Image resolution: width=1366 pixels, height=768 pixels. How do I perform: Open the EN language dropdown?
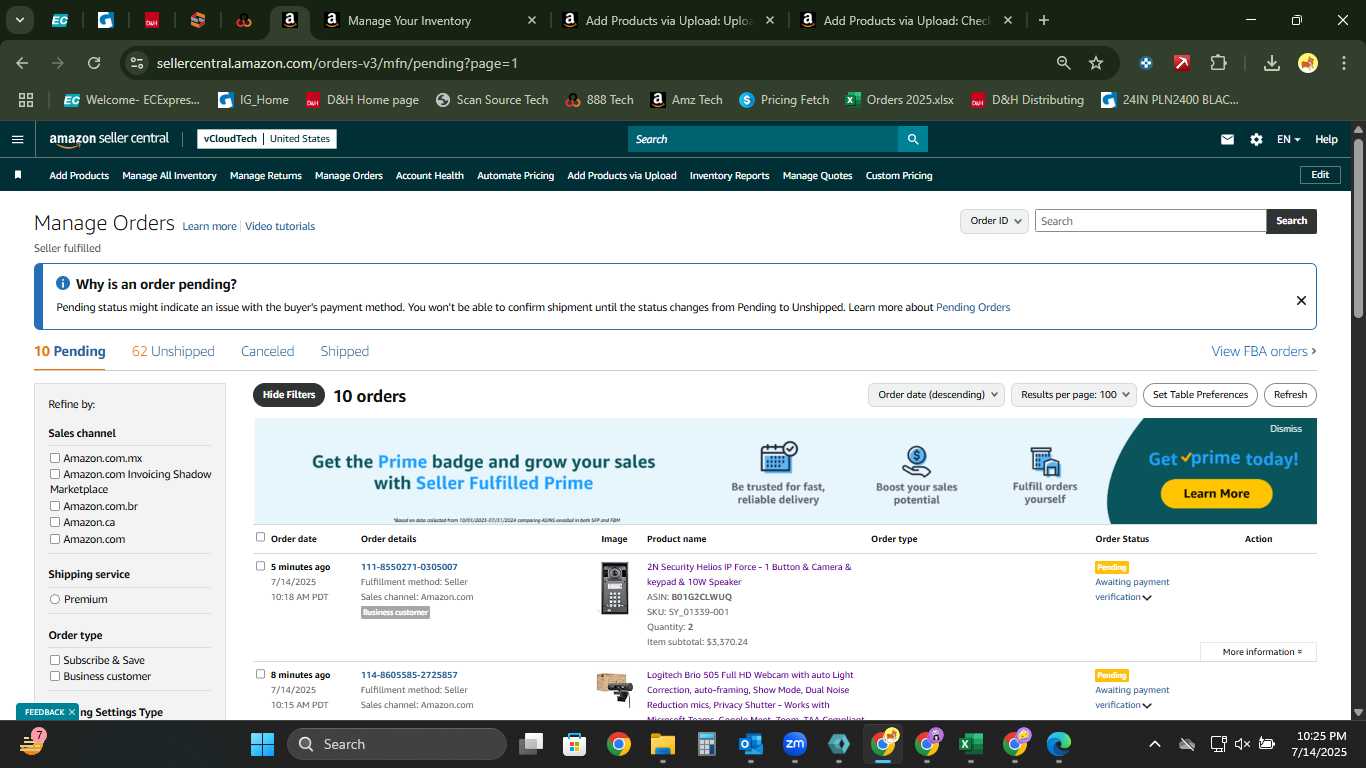1288,139
